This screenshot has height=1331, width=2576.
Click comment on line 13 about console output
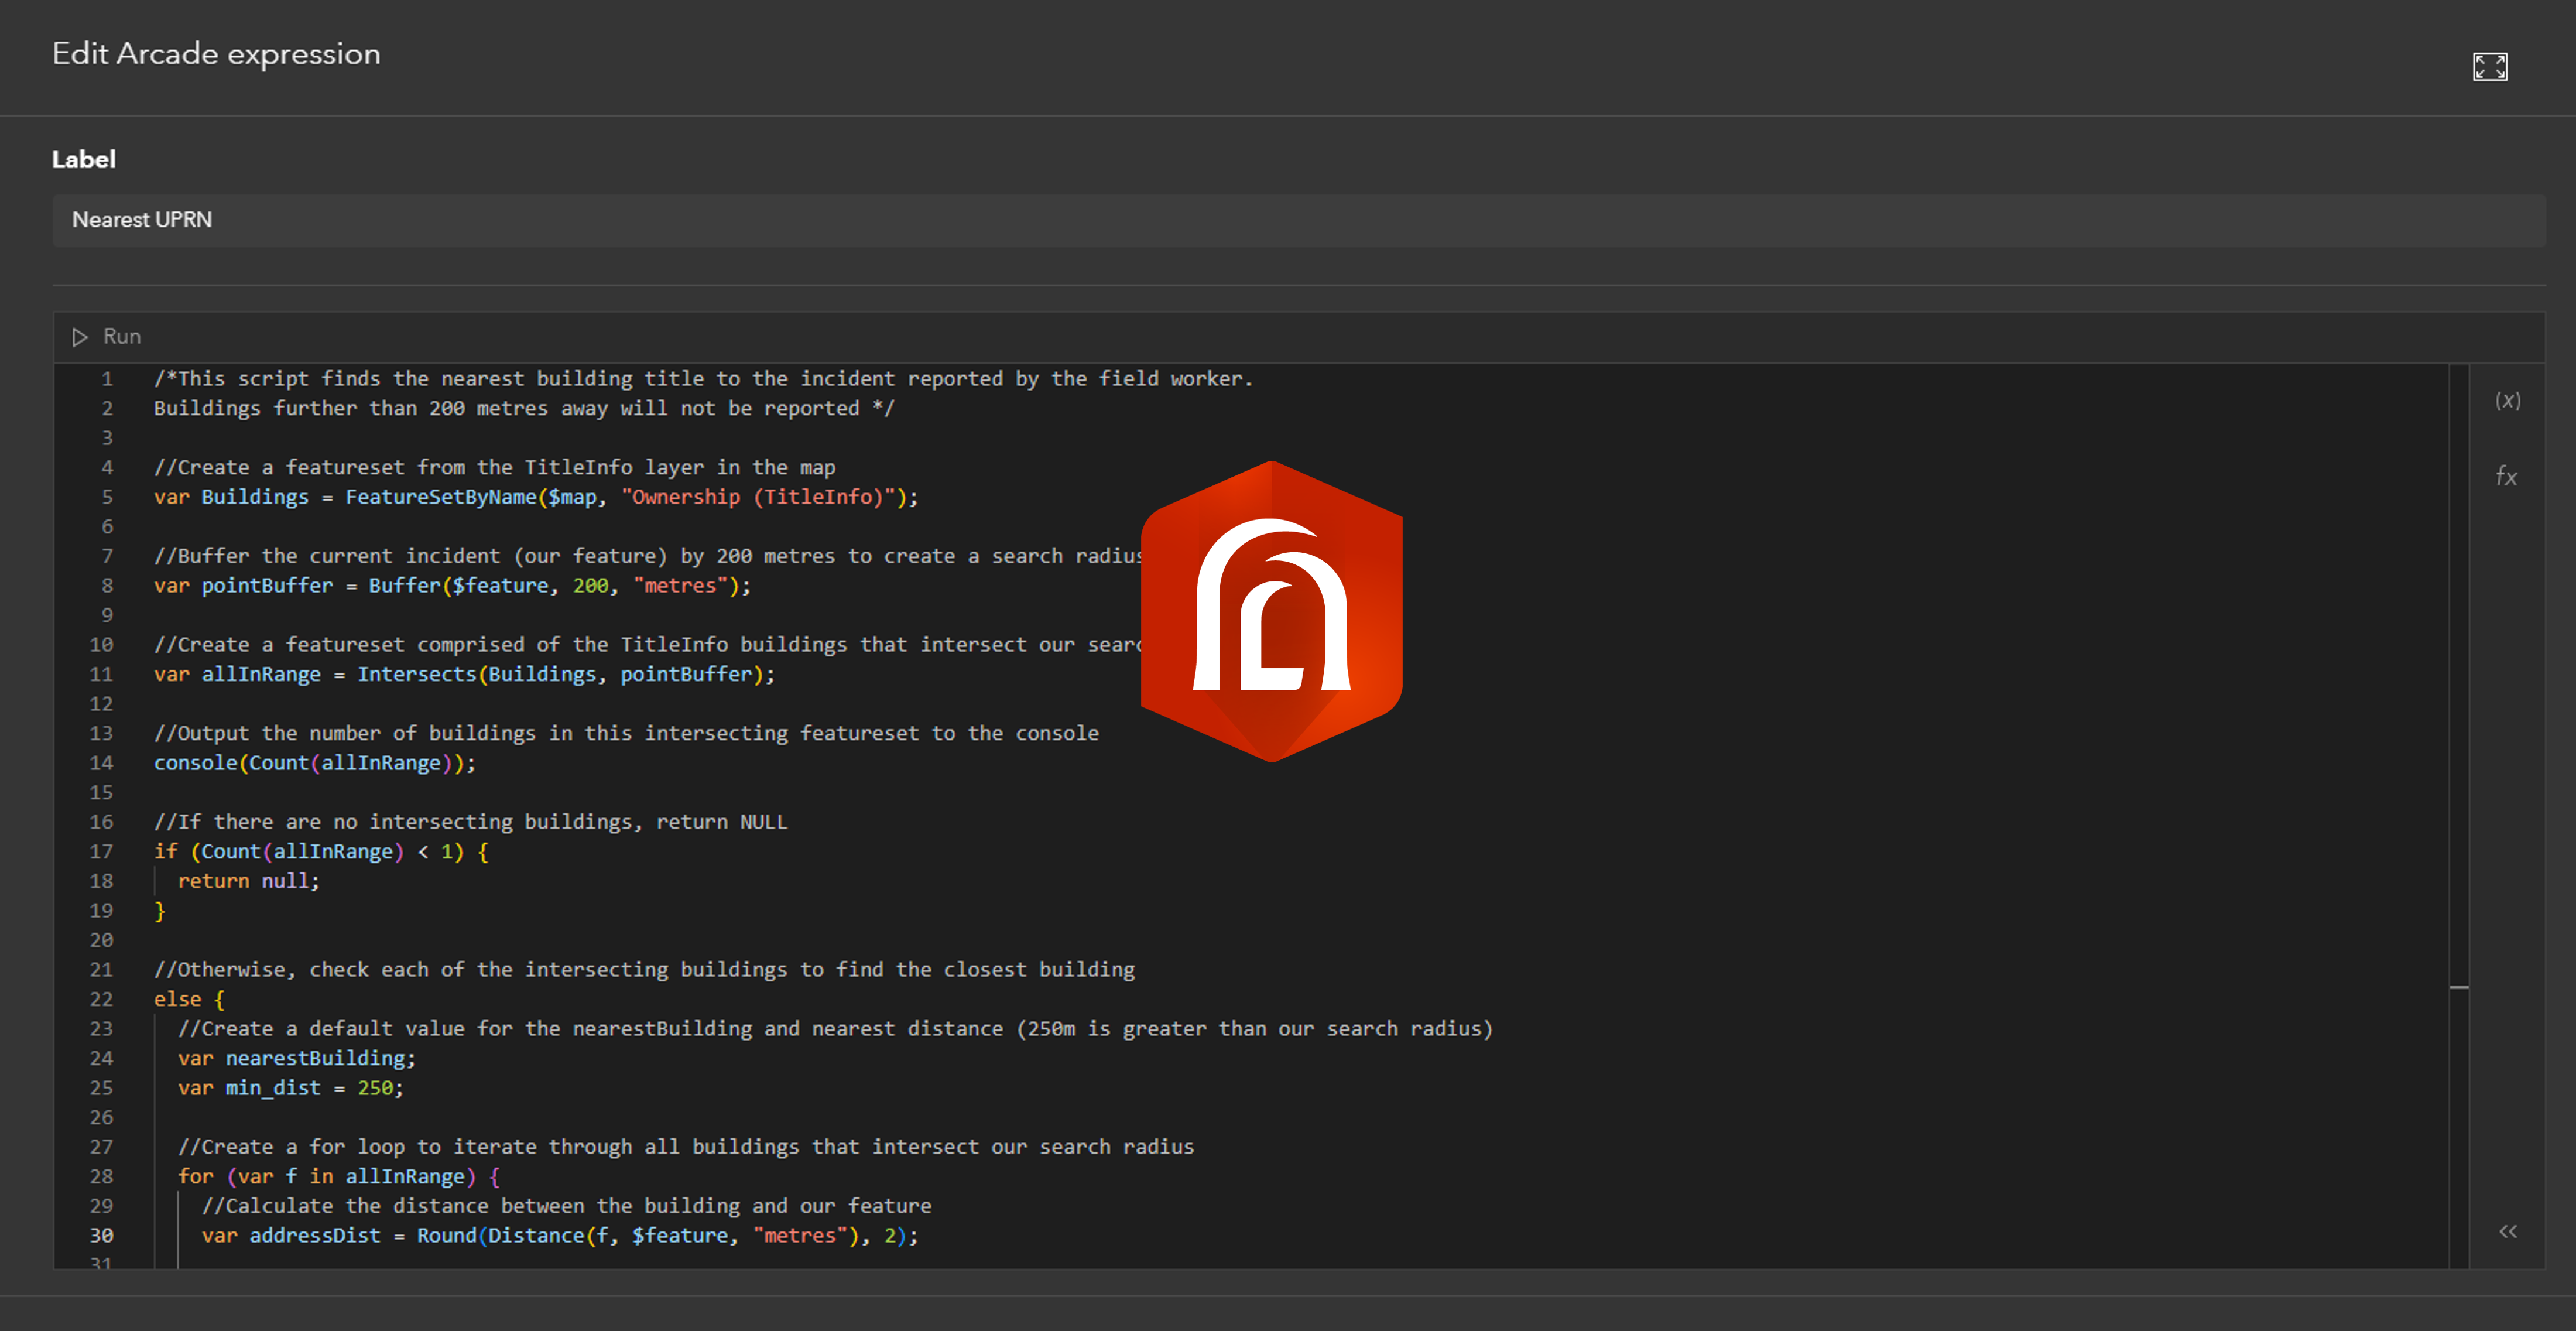[x=626, y=733]
